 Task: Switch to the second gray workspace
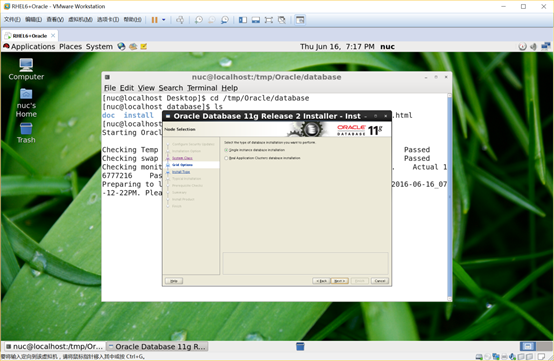[544, 346]
